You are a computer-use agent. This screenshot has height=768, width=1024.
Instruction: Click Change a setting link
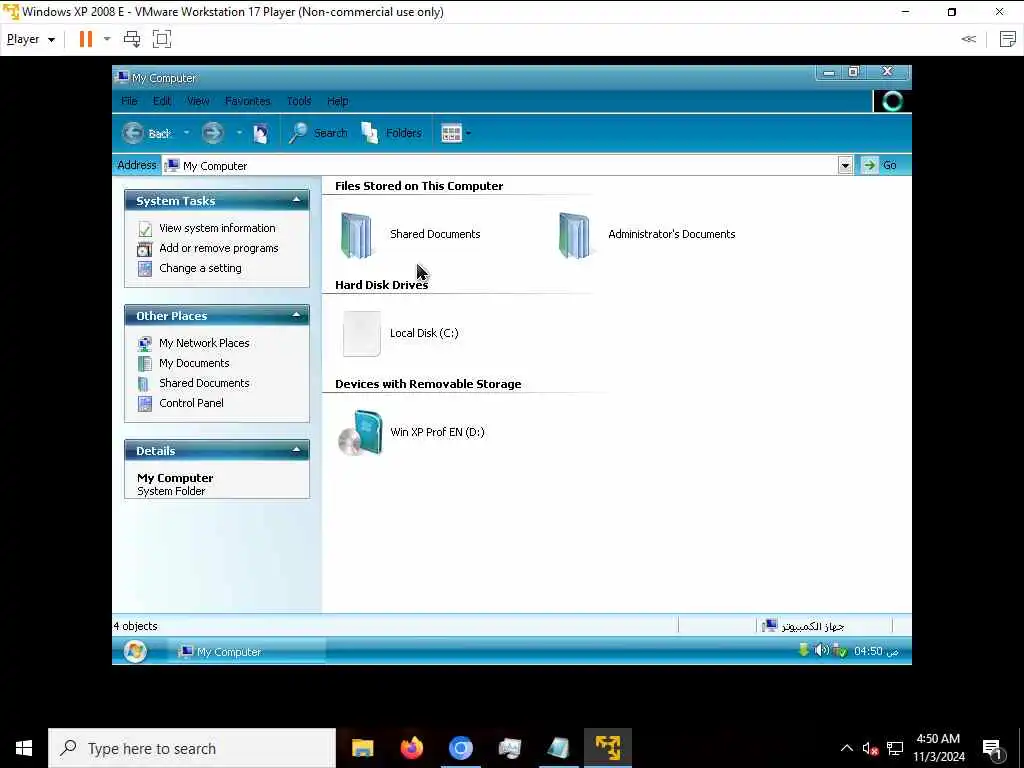point(200,268)
